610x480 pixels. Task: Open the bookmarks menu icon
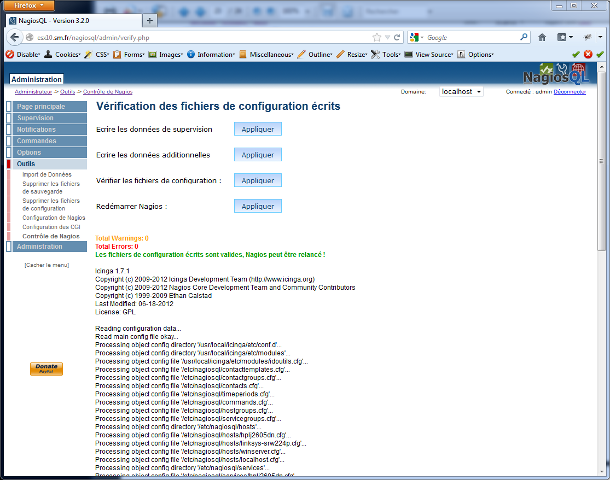coord(565,37)
